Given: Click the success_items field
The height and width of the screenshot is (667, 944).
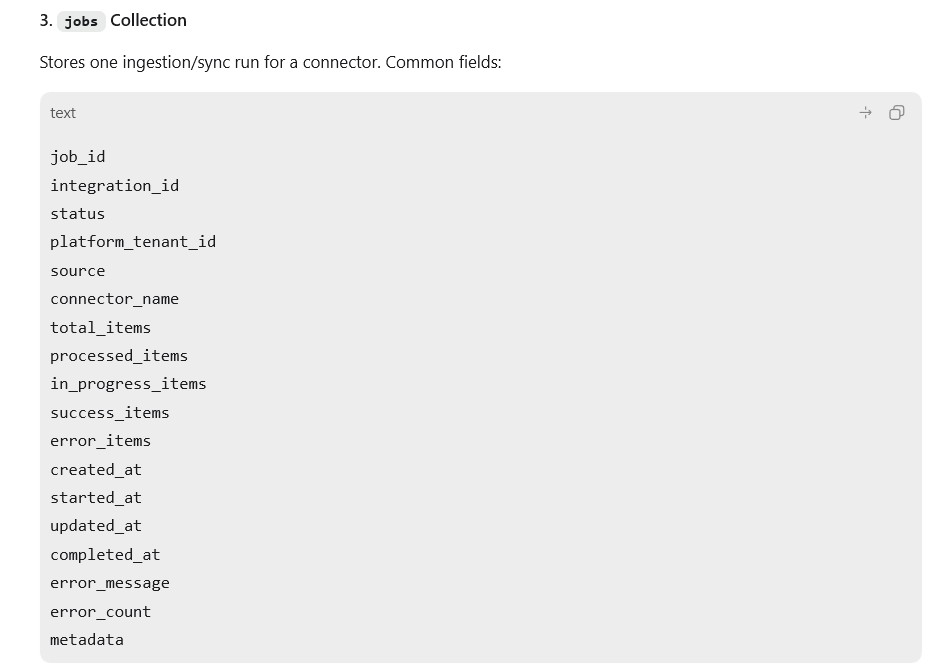Looking at the screenshot, I should 110,413.
